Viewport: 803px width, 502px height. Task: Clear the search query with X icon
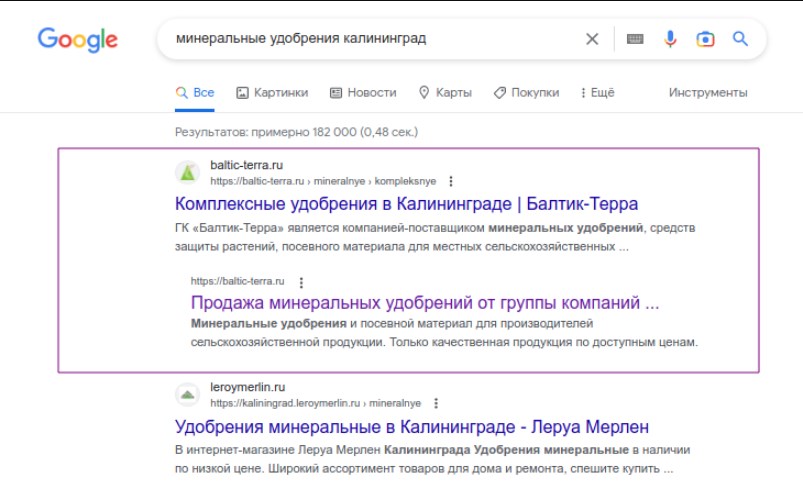click(x=592, y=39)
